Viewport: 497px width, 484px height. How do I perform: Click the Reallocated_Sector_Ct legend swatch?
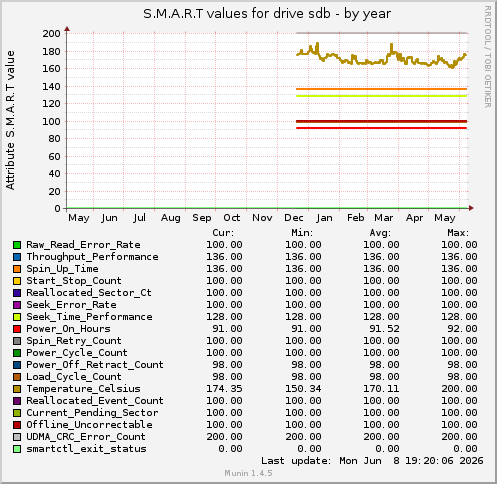point(17,293)
